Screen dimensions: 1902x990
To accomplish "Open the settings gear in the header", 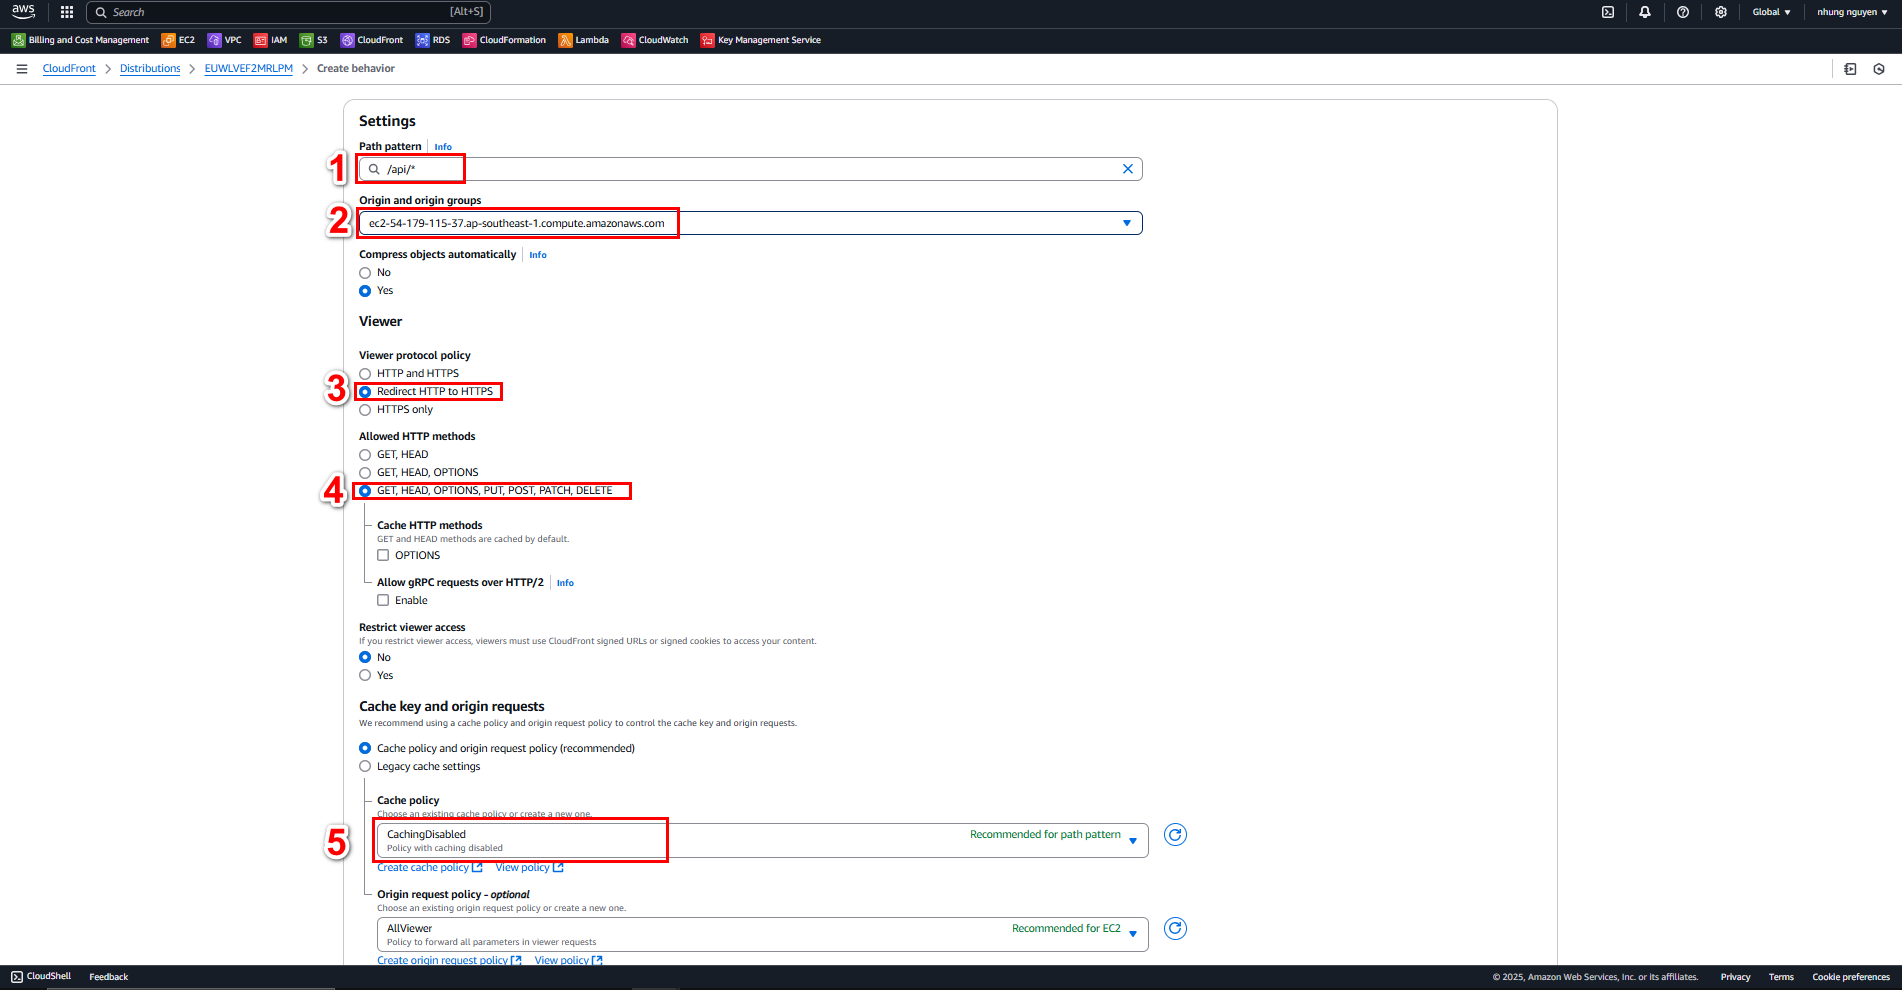I will [x=1721, y=12].
